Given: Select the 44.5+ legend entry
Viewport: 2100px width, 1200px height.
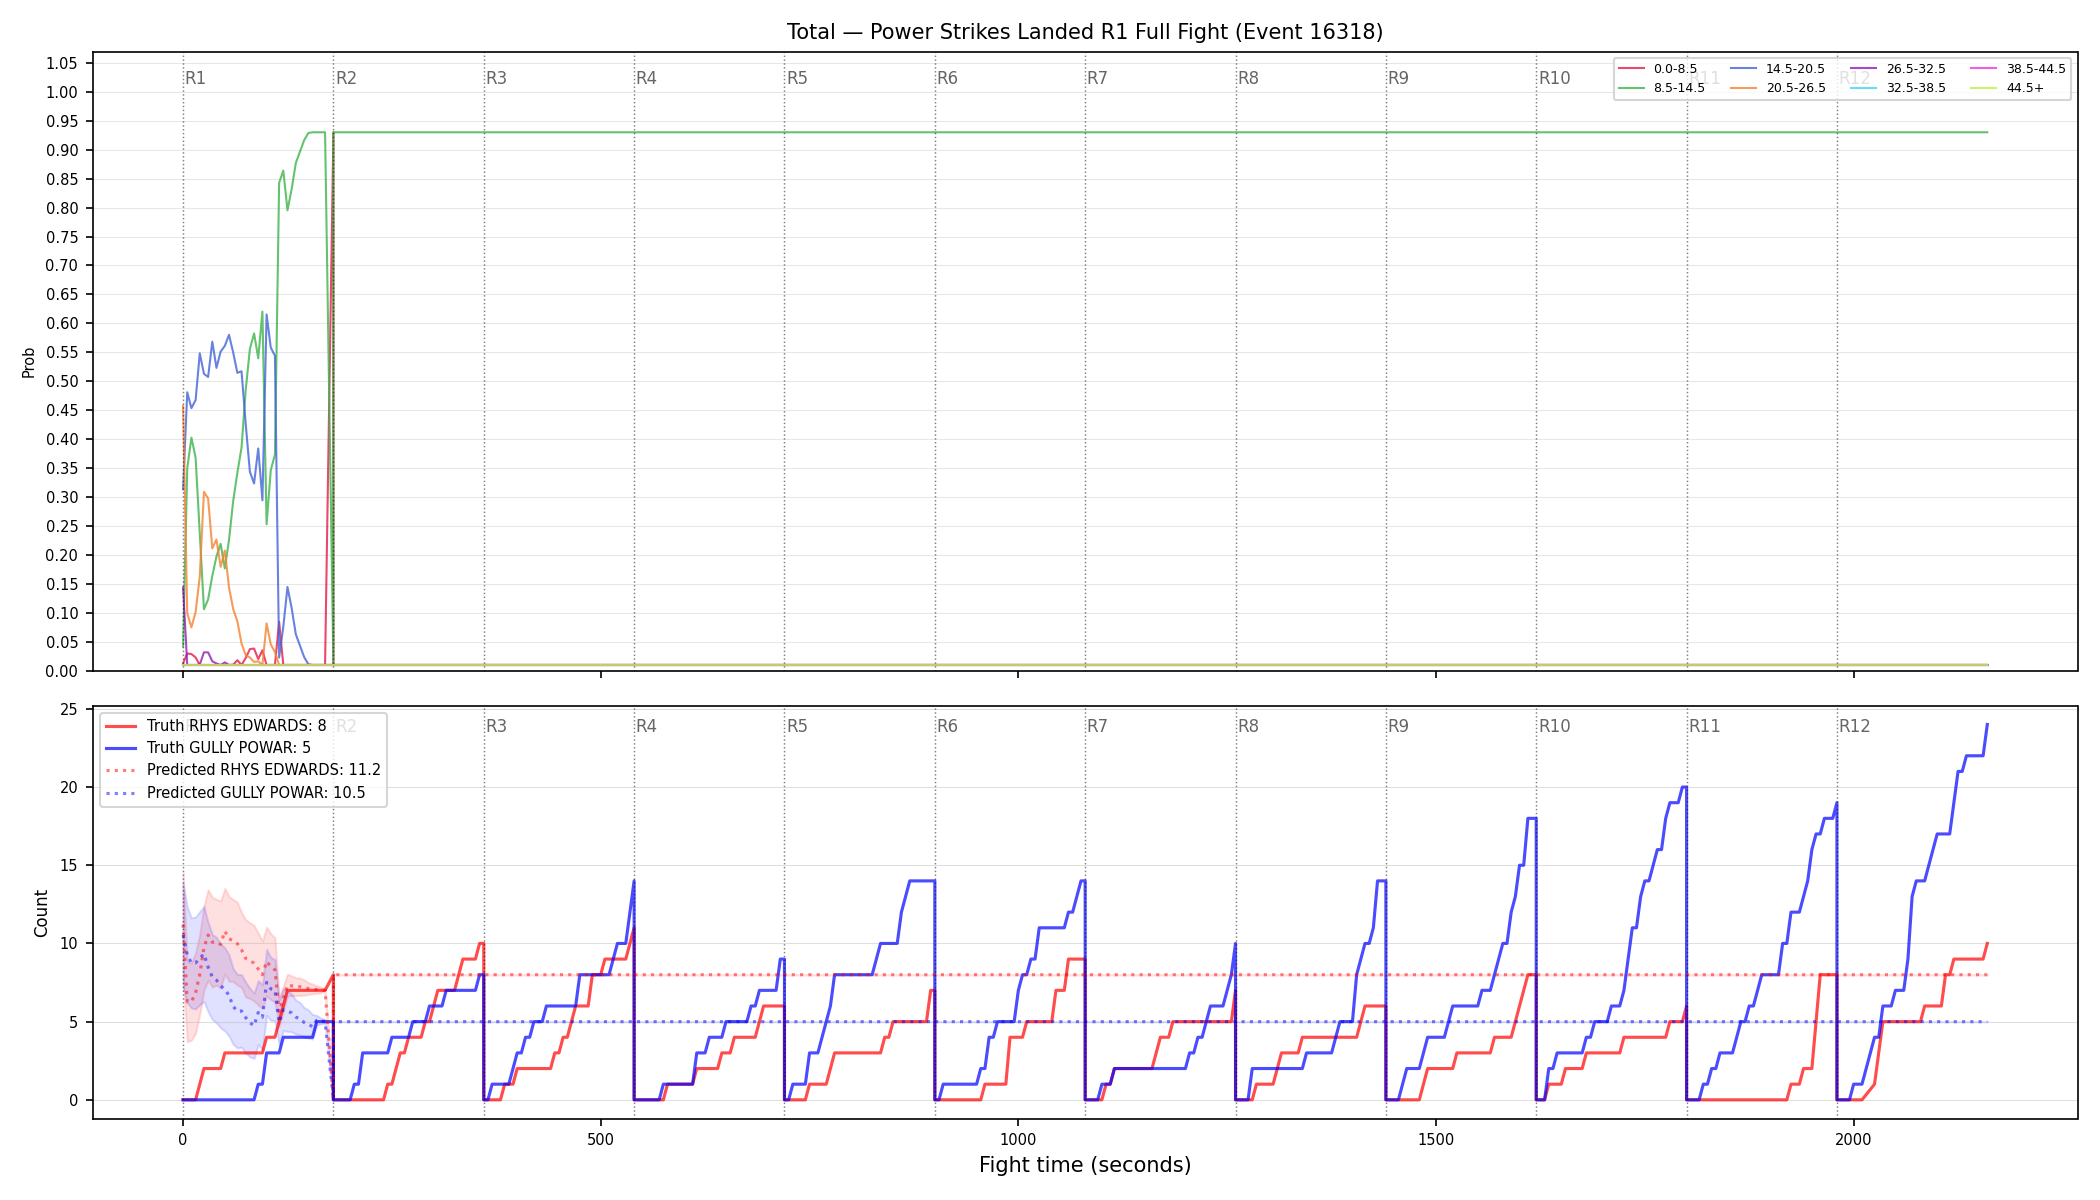Looking at the screenshot, I should (x=2007, y=88).
